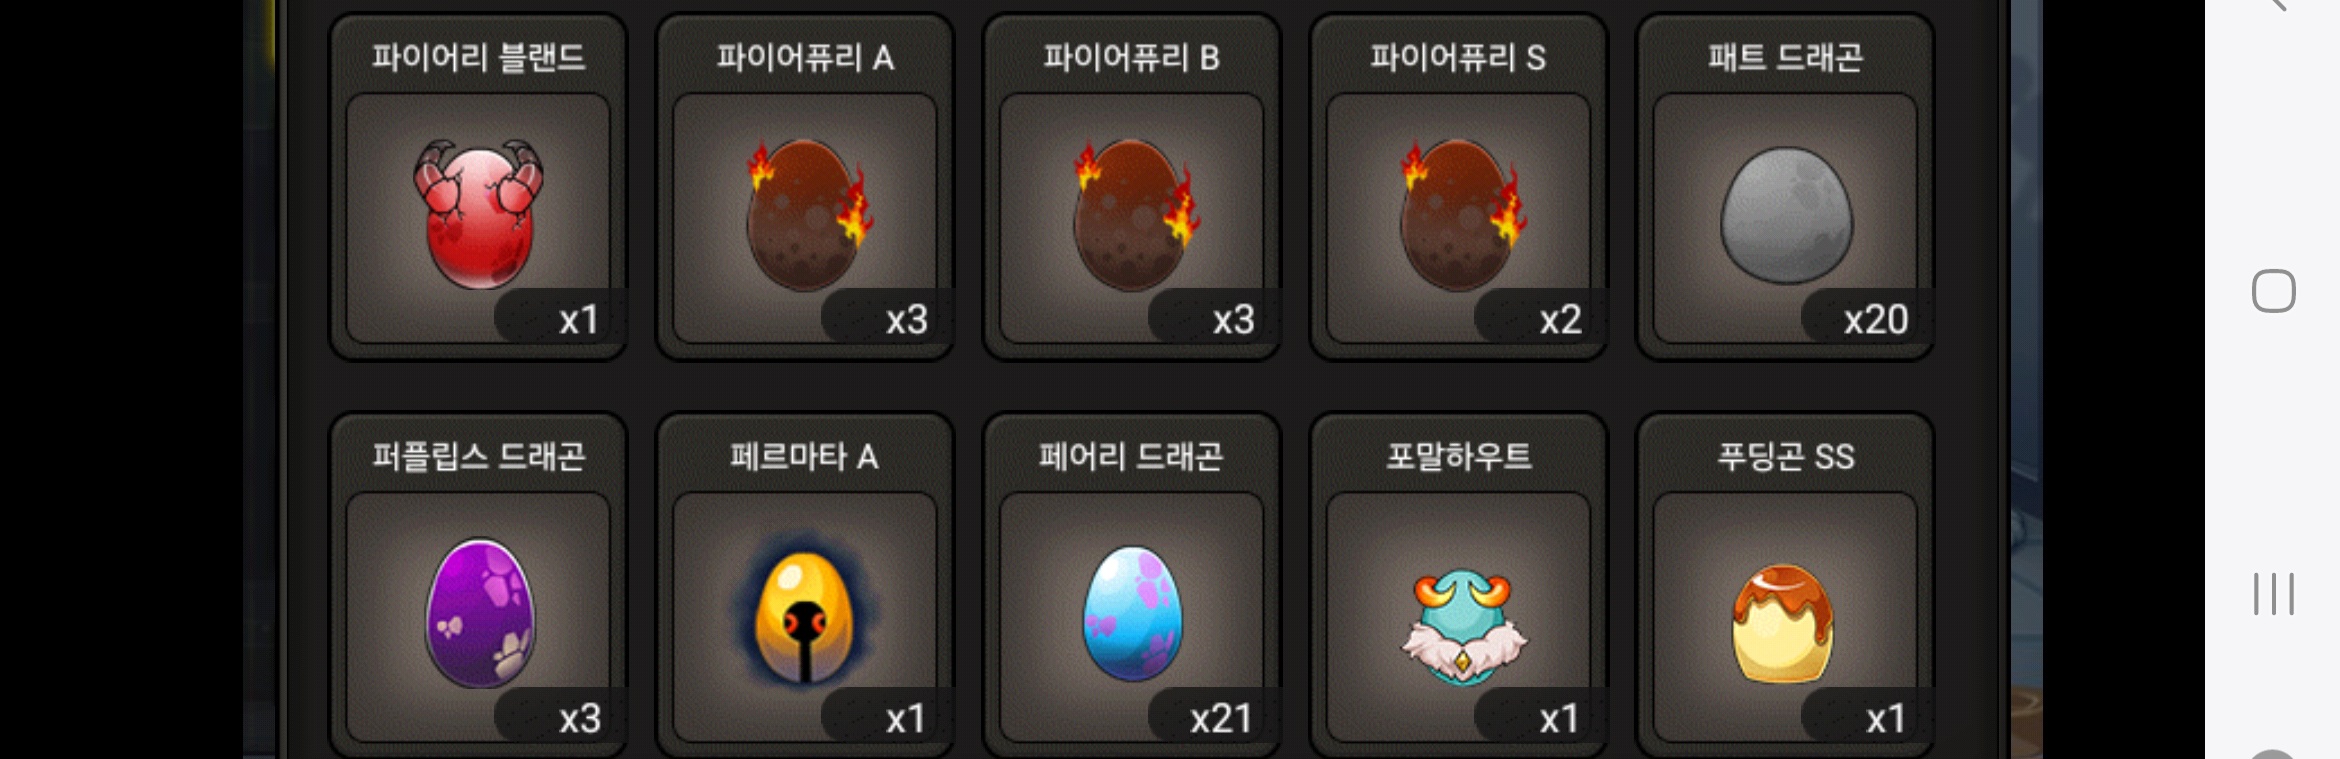This screenshot has width=2340, height=759.
Task: Tap the 퍼플립스 드래곤 x3 count badge
Action: (x=559, y=718)
